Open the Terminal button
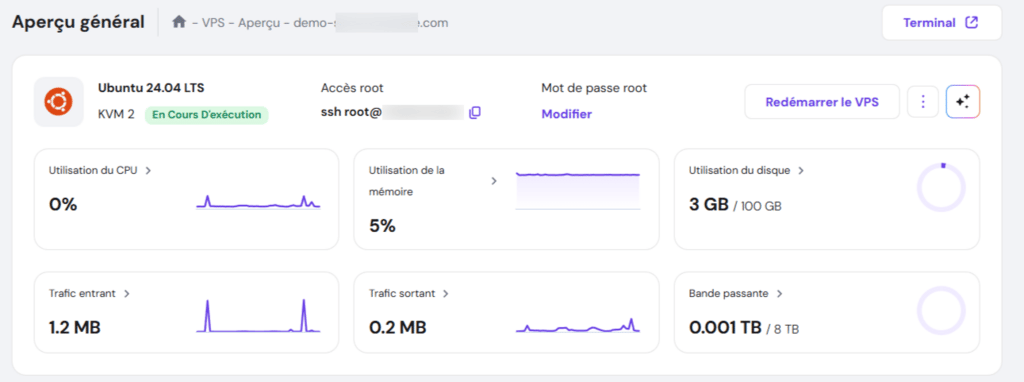 (x=941, y=23)
